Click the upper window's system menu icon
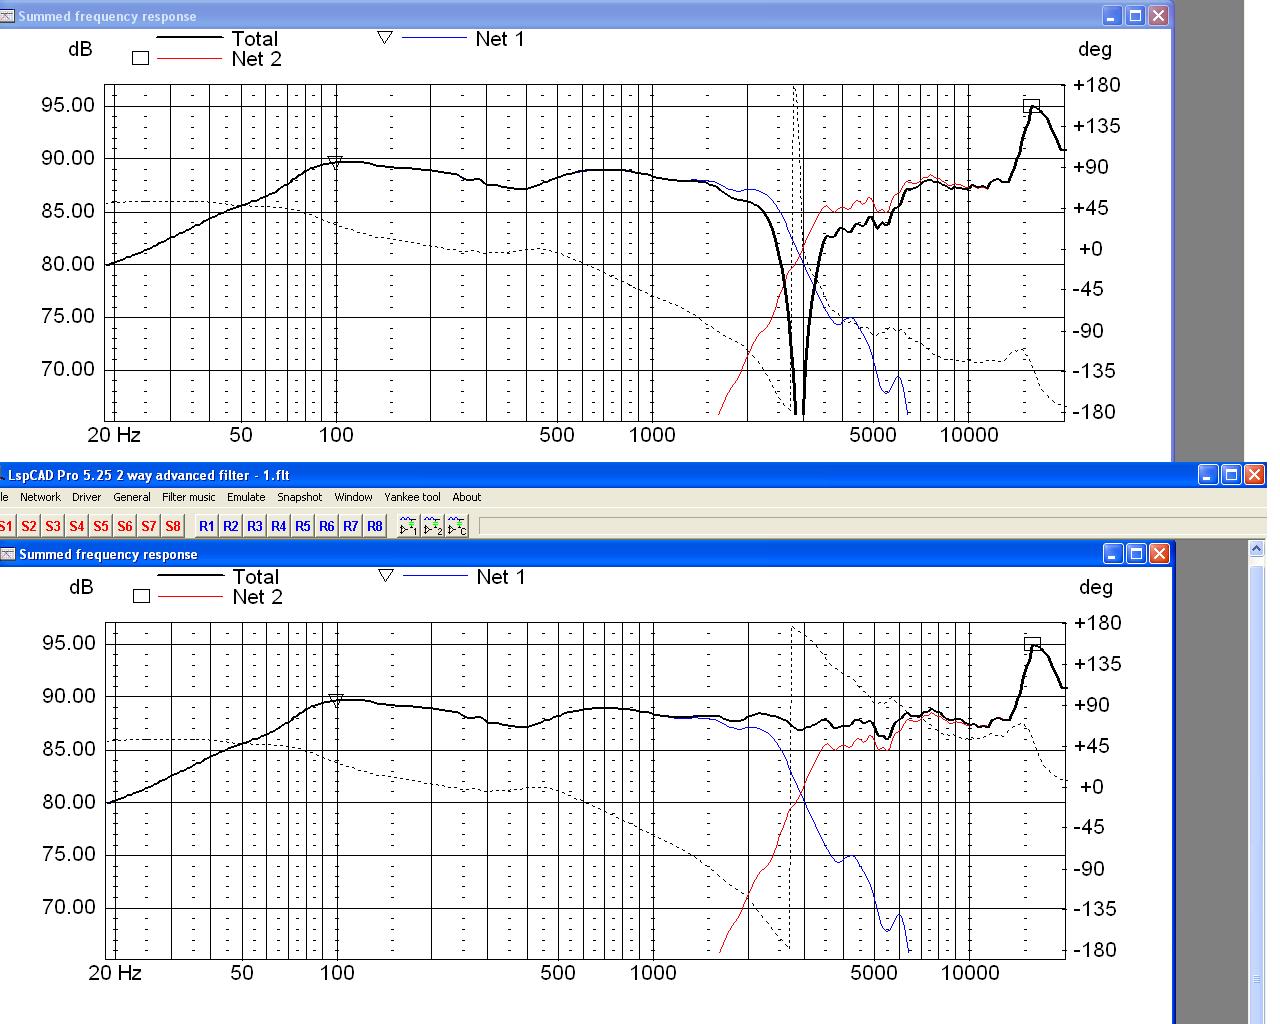Image resolution: width=1280 pixels, height=1024 pixels. pos(7,16)
